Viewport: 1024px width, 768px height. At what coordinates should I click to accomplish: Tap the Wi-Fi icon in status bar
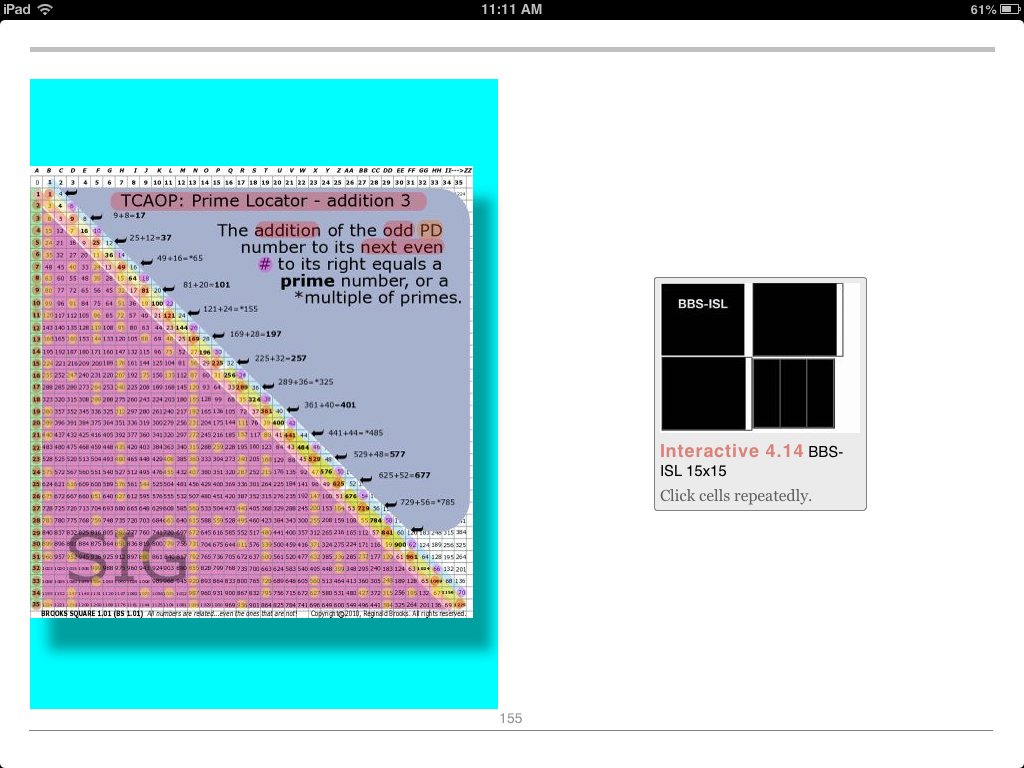click(x=45, y=9)
